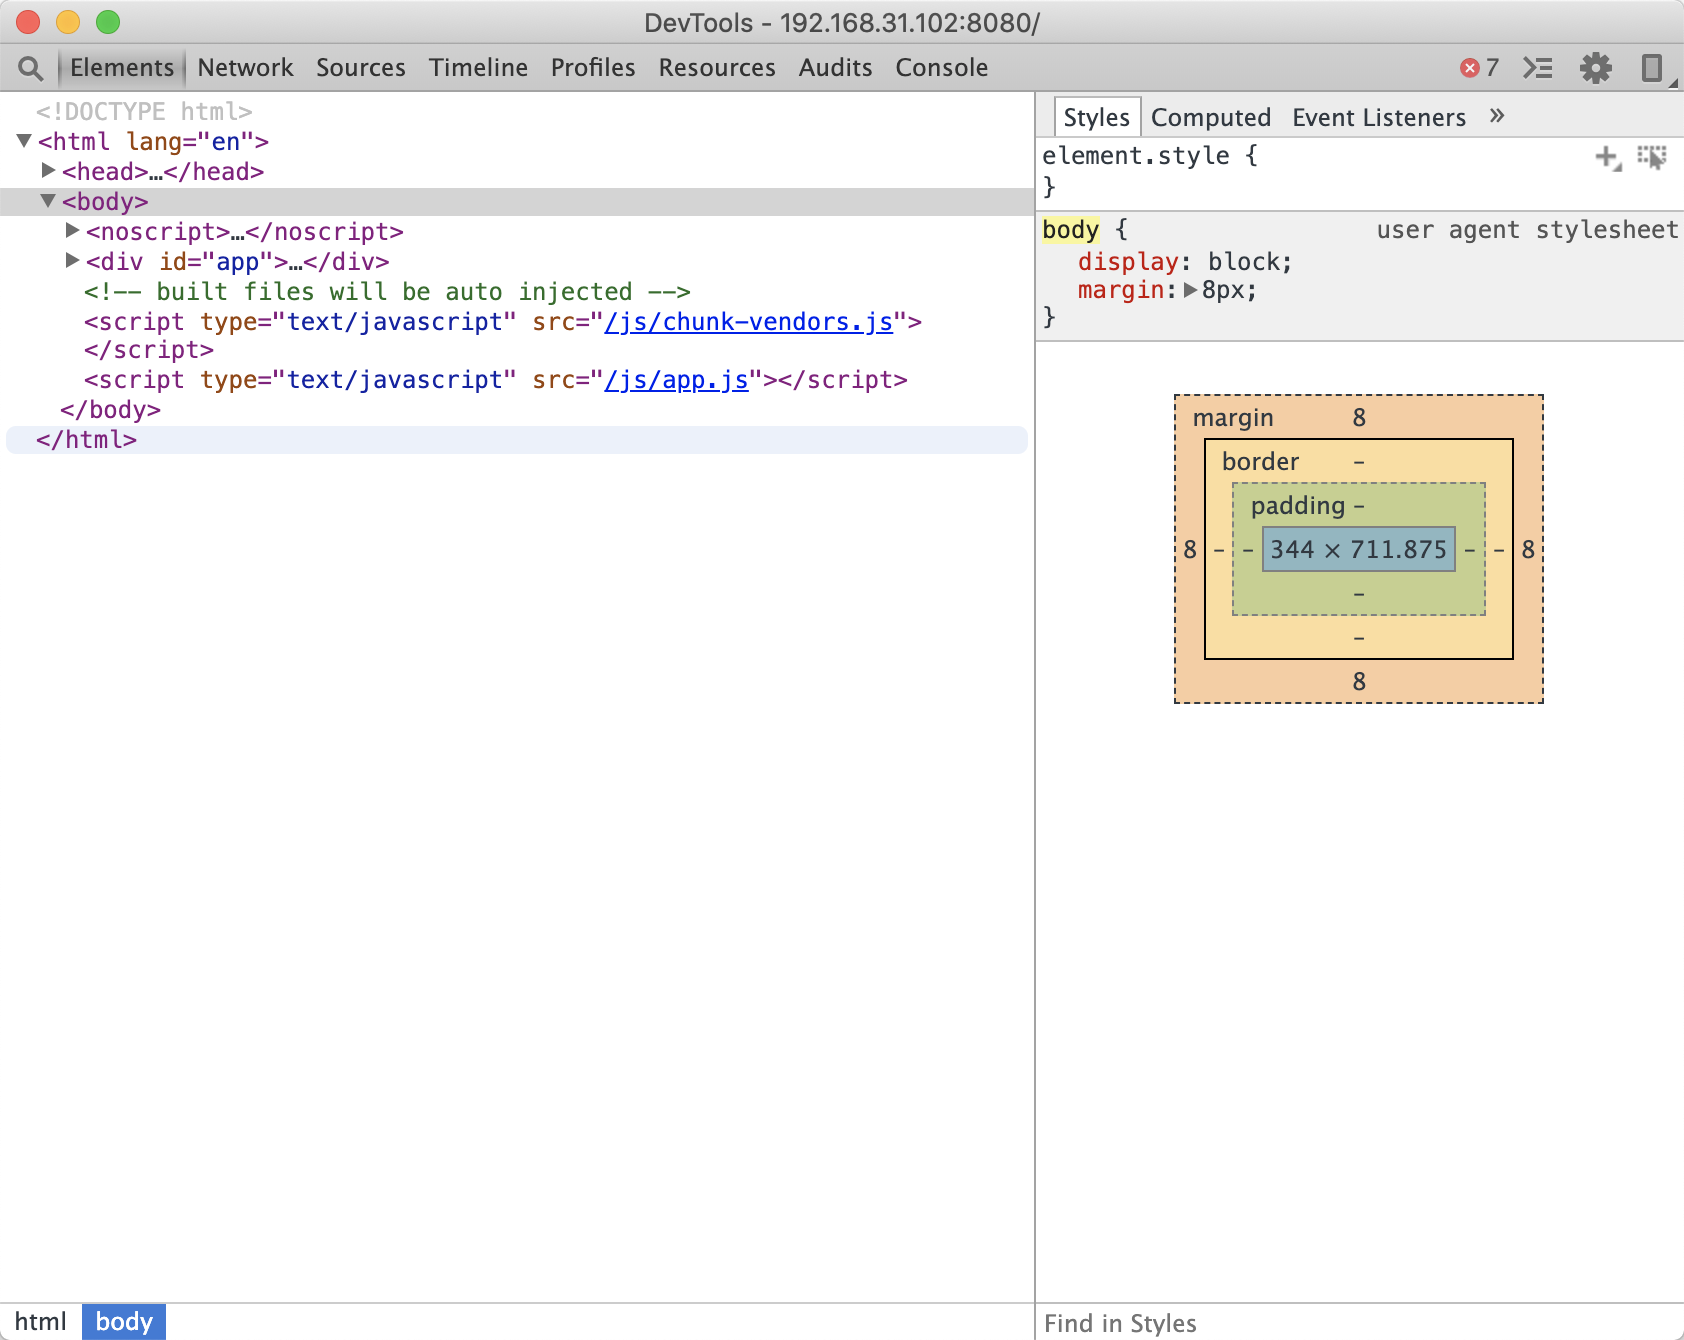Click the body selector in styles
The image size is (1684, 1340).
[x=1070, y=230]
